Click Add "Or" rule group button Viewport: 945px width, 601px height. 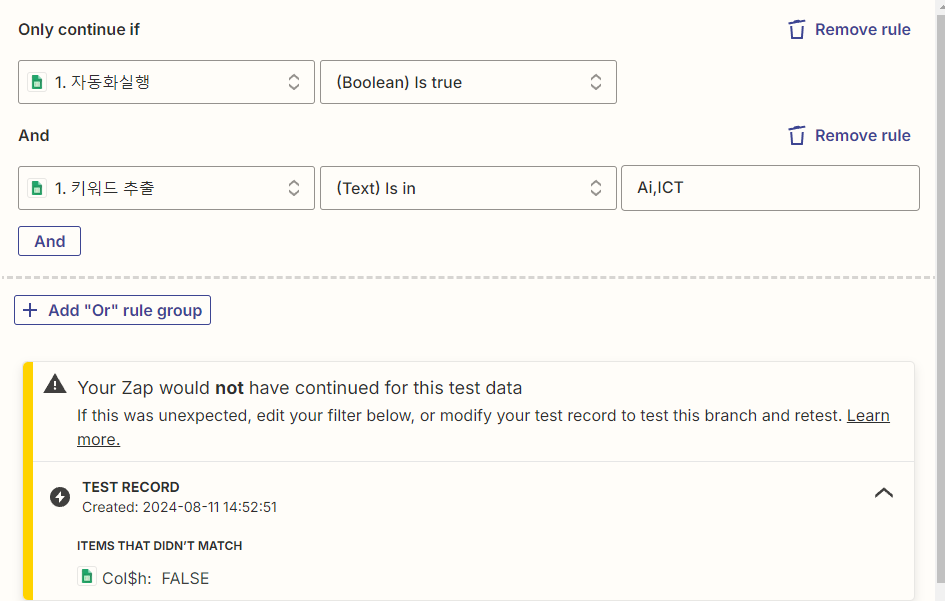pos(113,310)
